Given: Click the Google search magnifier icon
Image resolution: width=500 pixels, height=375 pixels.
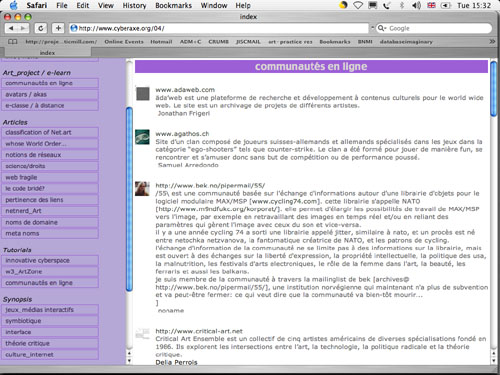Looking at the screenshot, I should coord(382,28).
